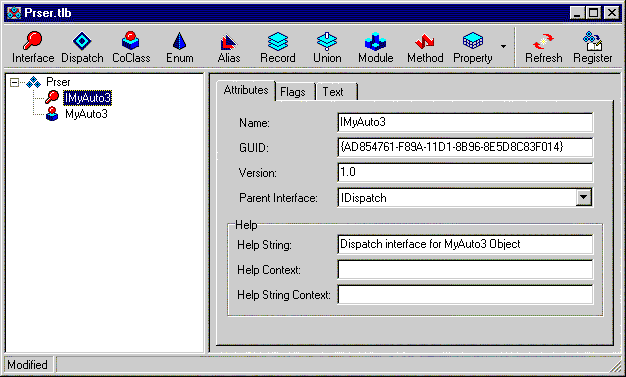Screen dimensions: 626x377
Task: Maximize the Prser.tlb window
Action: pyautogui.click(x=593, y=13)
